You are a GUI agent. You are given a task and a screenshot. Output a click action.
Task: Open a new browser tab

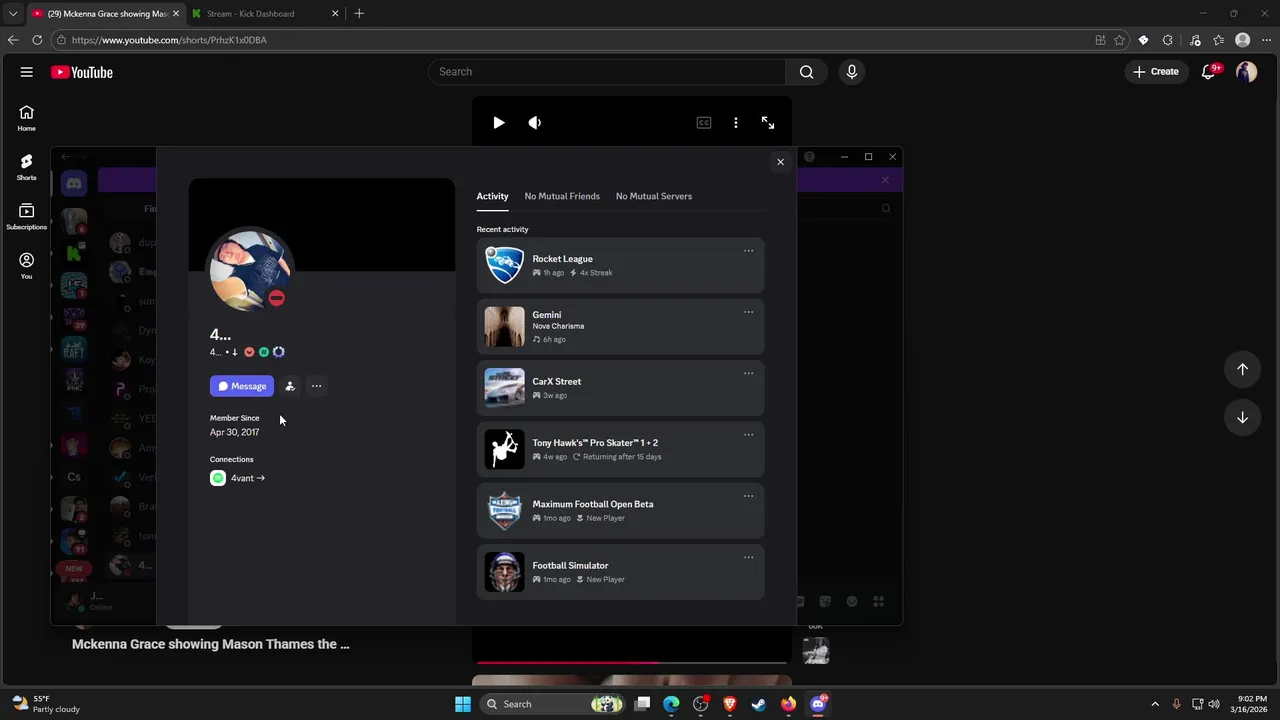[359, 14]
